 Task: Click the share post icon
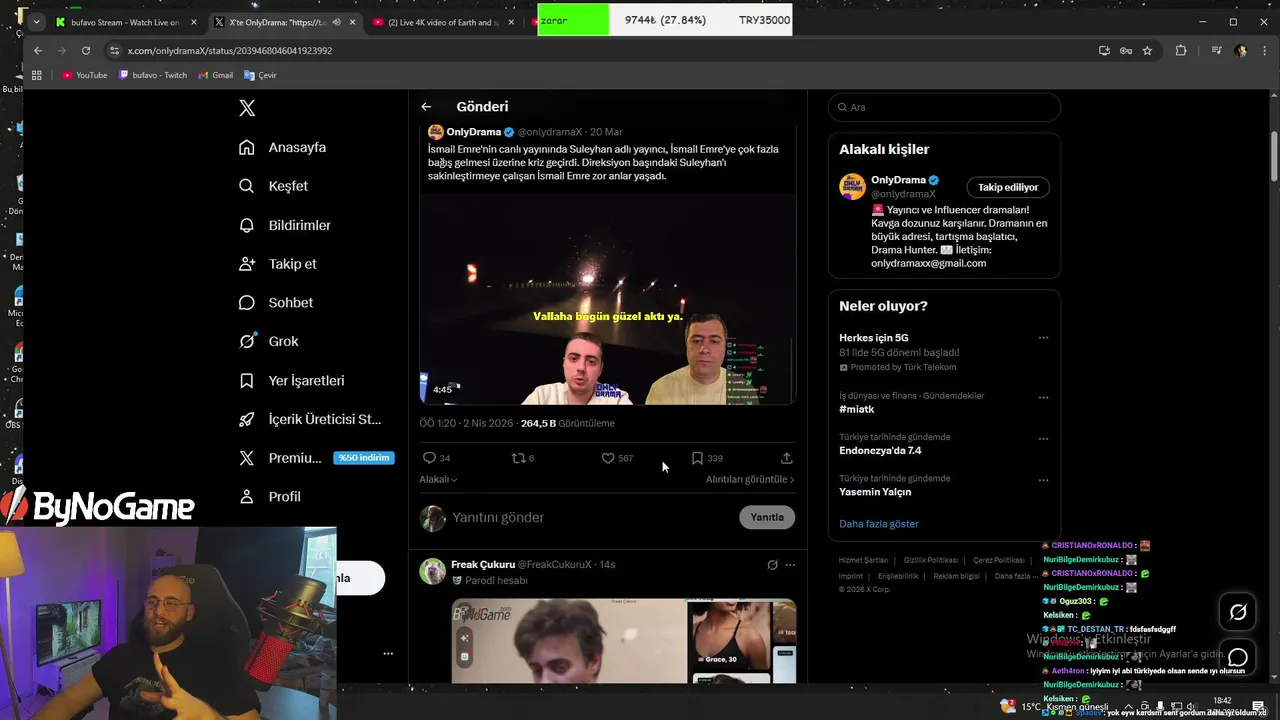pyautogui.click(x=787, y=458)
